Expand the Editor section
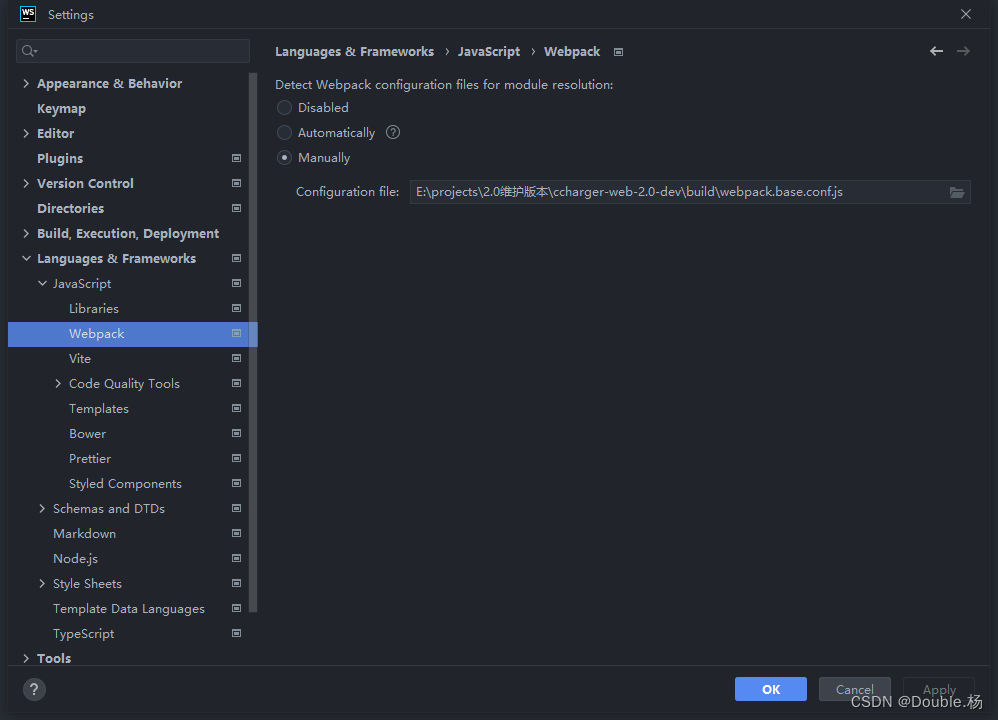 [x=26, y=133]
